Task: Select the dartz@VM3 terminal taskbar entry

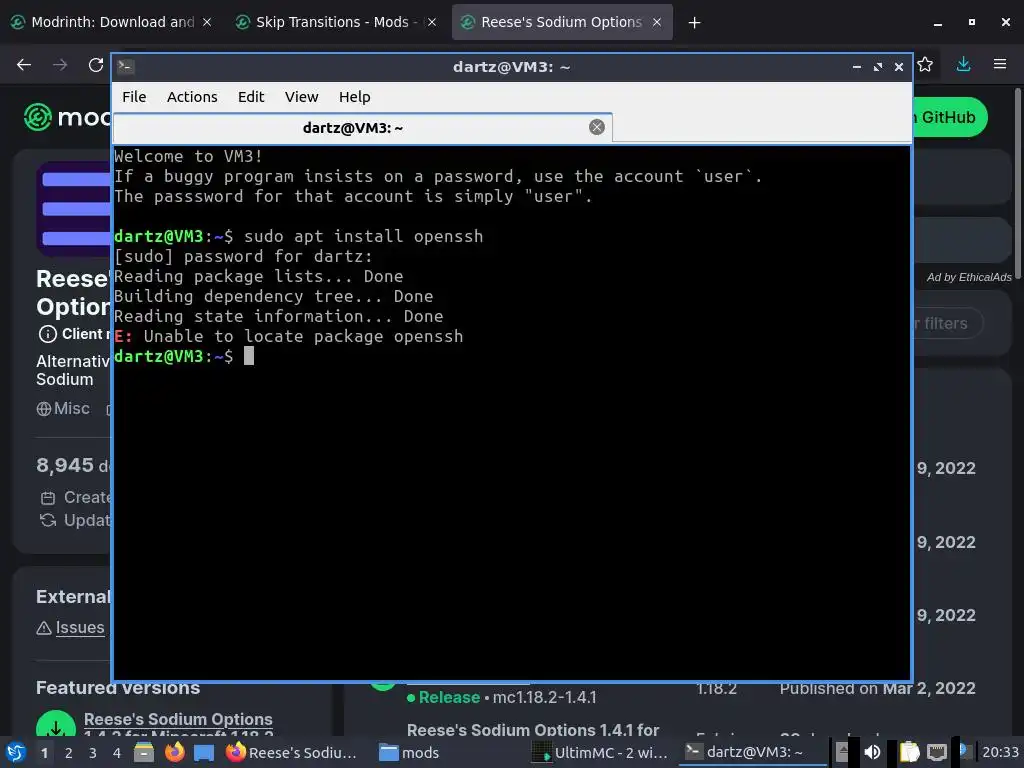Action: (x=753, y=752)
